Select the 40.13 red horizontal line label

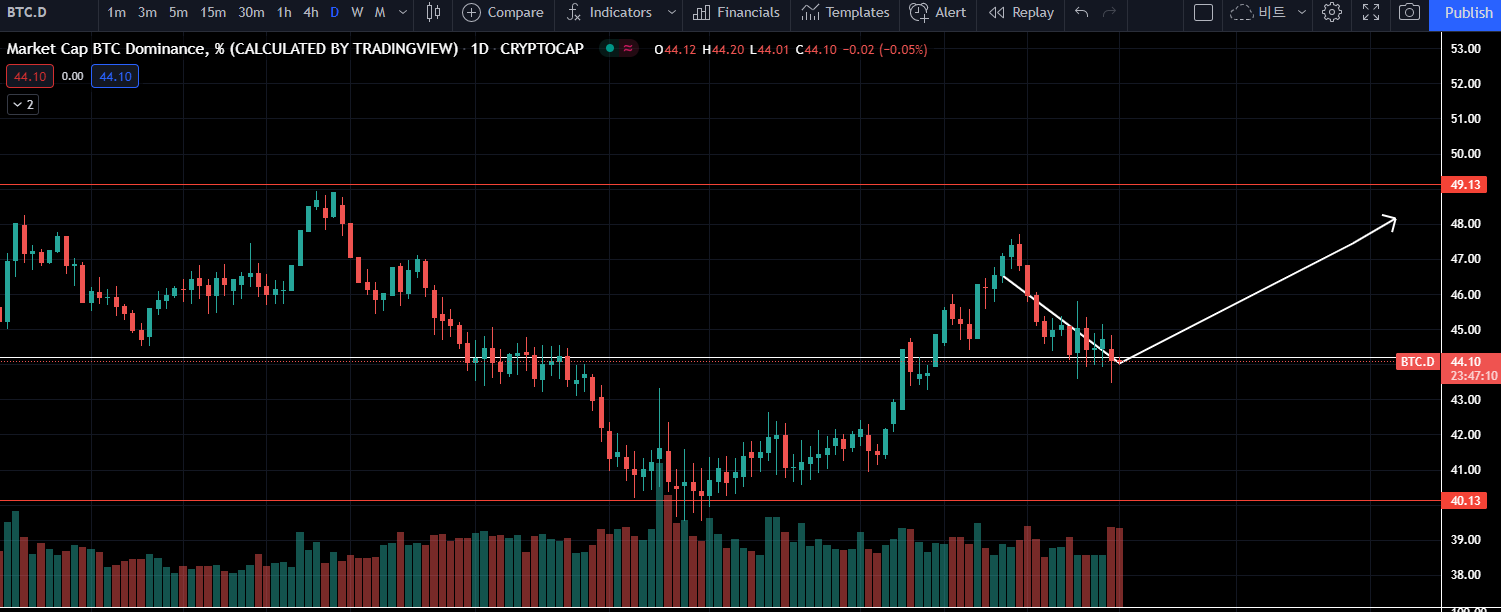[1467, 500]
